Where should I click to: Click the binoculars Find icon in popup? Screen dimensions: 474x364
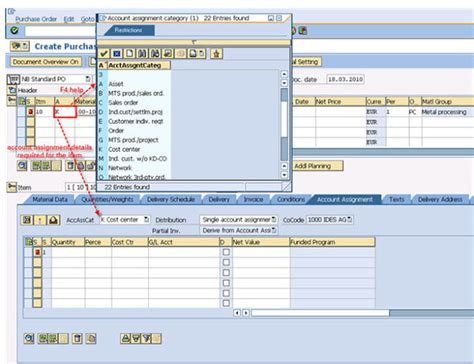[x=142, y=53]
